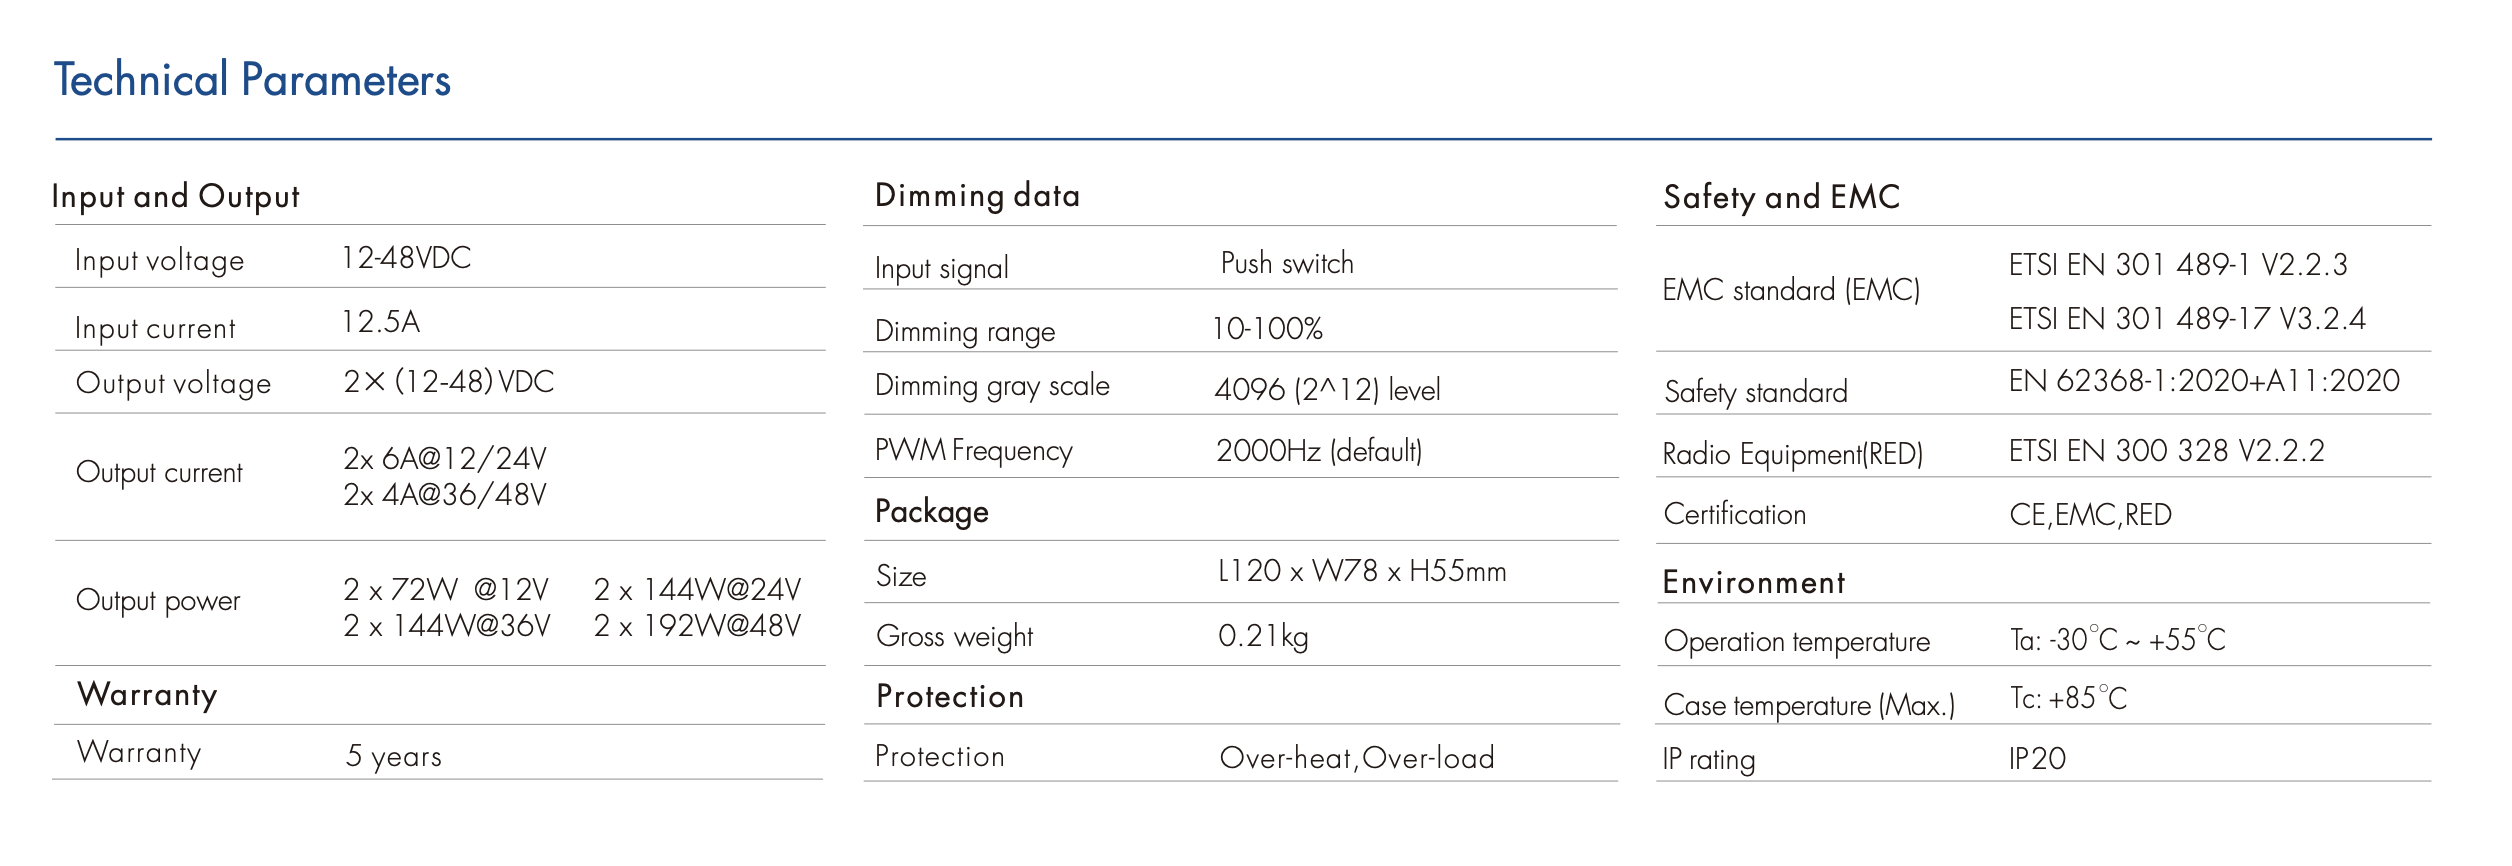Screen dimensions: 2512x866
Task: Click the 10-100% dimming range value
Action: point(1267,328)
